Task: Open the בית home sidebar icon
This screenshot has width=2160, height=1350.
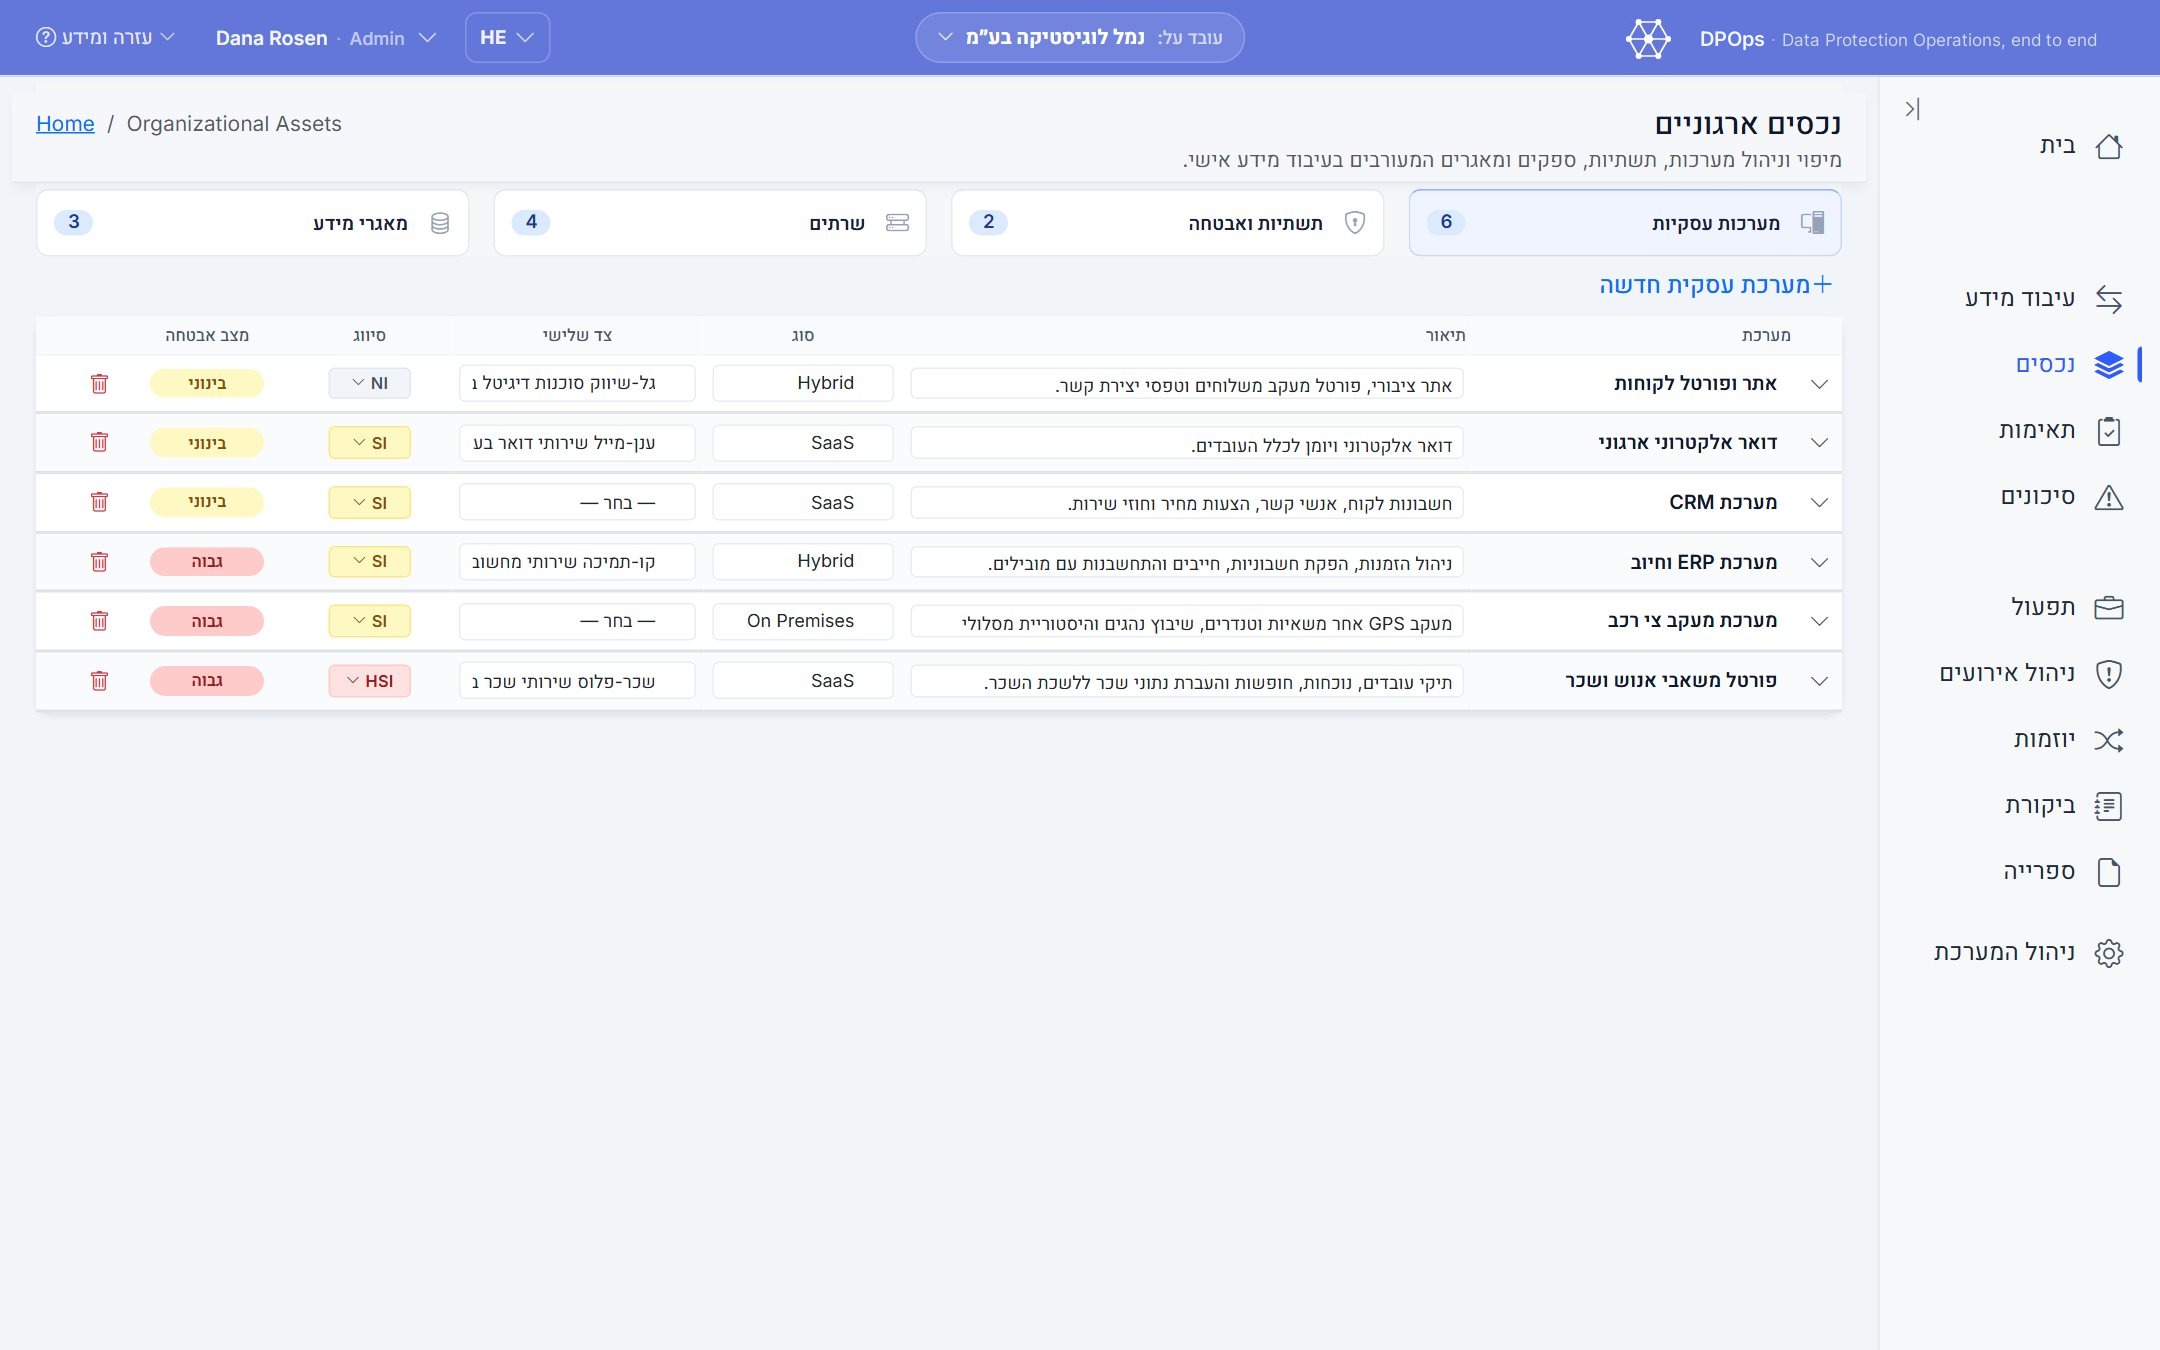Action: coord(2108,146)
